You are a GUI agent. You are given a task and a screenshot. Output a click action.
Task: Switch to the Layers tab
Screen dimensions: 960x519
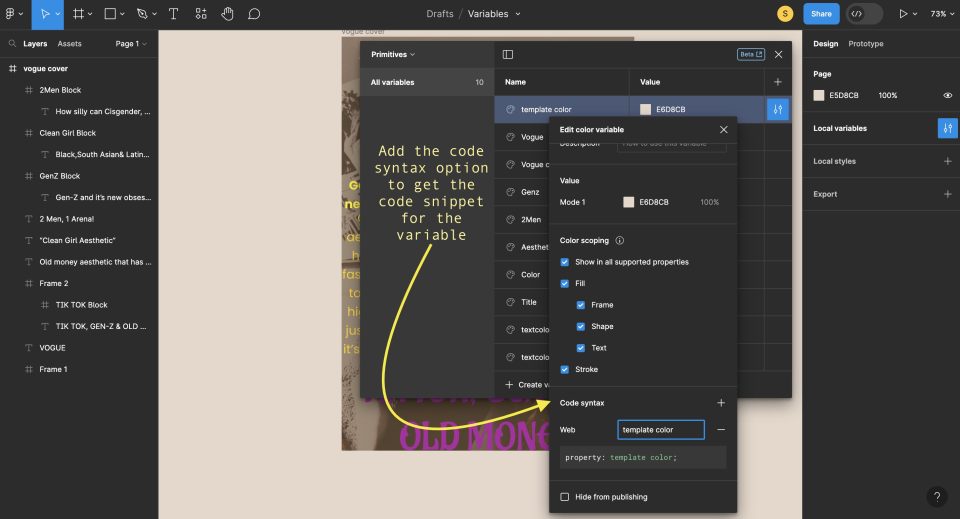(35, 43)
